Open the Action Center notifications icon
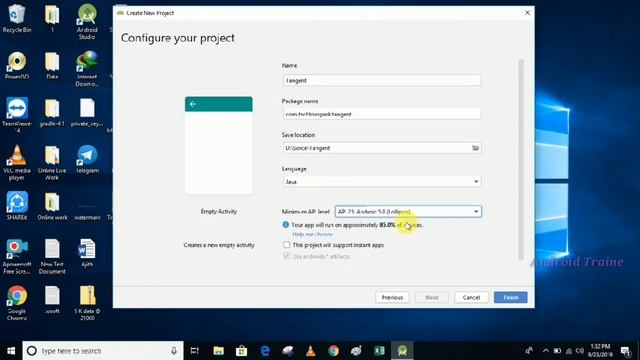640x360 pixels. (625, 351)
